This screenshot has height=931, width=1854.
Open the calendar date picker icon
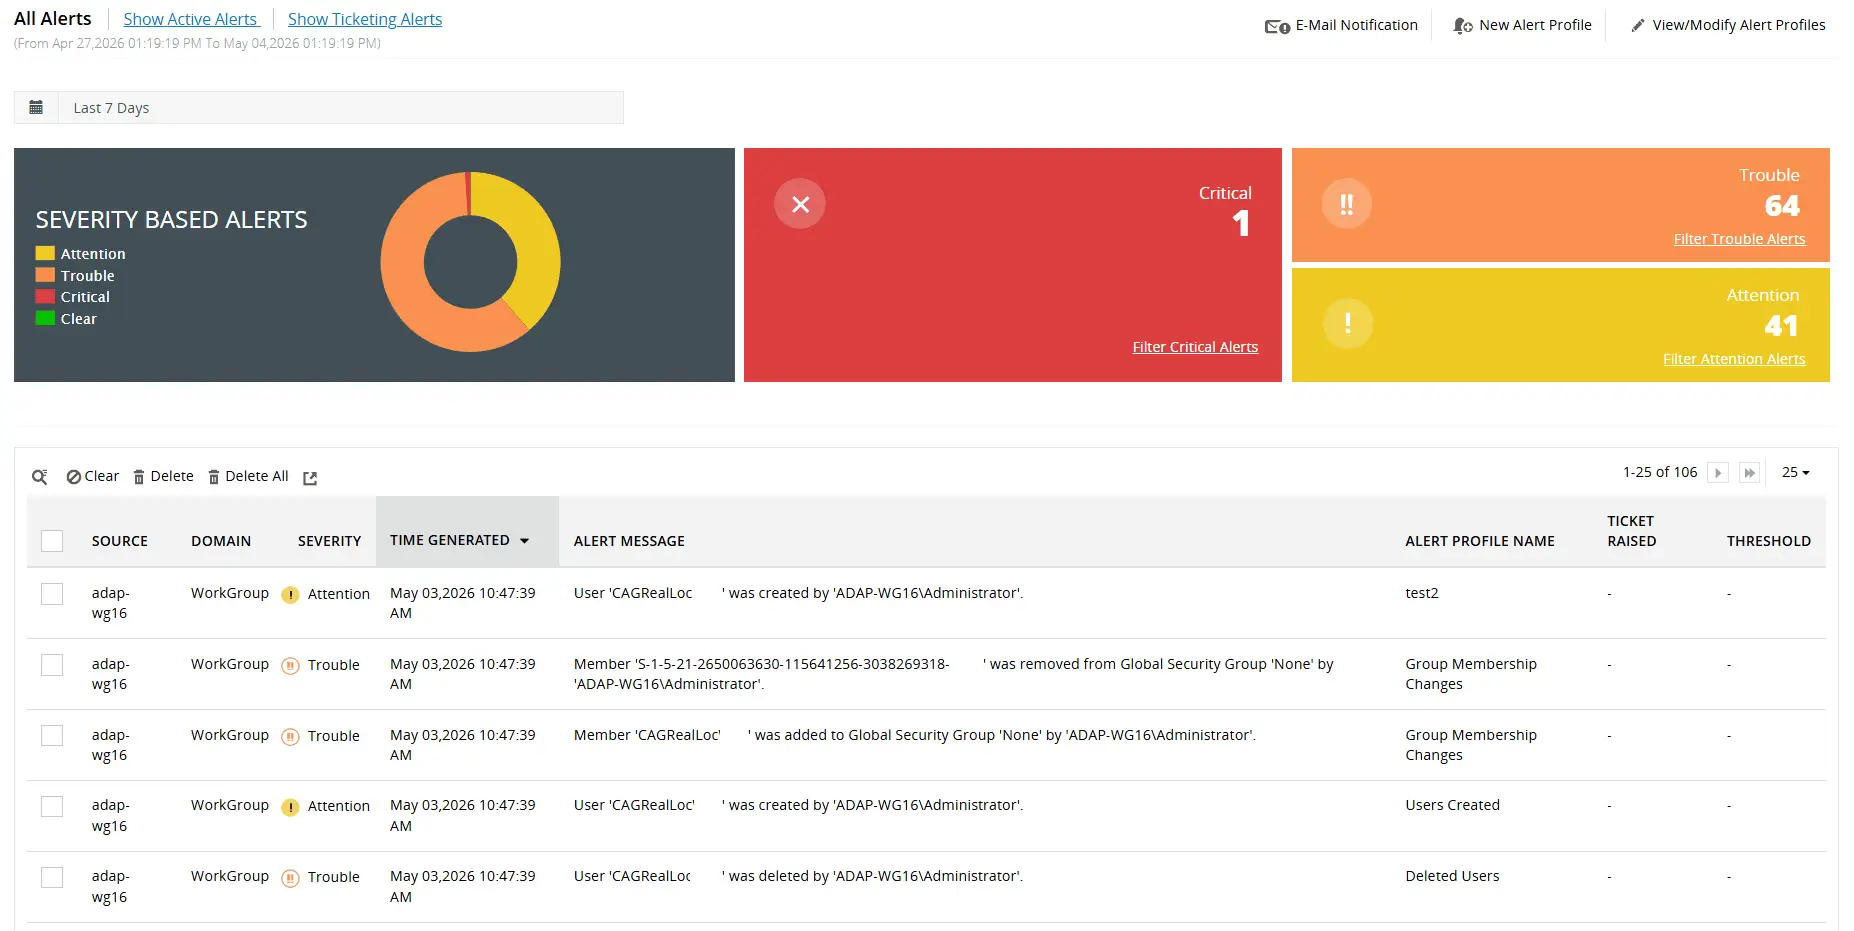[x=36, y=108]
